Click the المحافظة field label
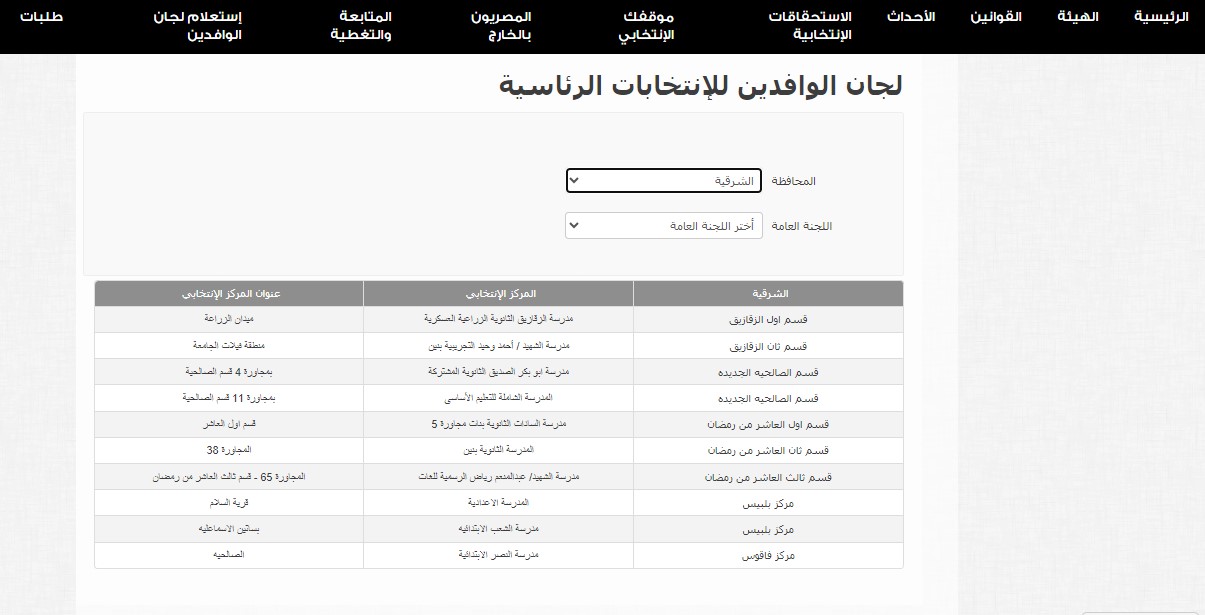The width and height of the screenshot is (1205, 615). (793, 181)
